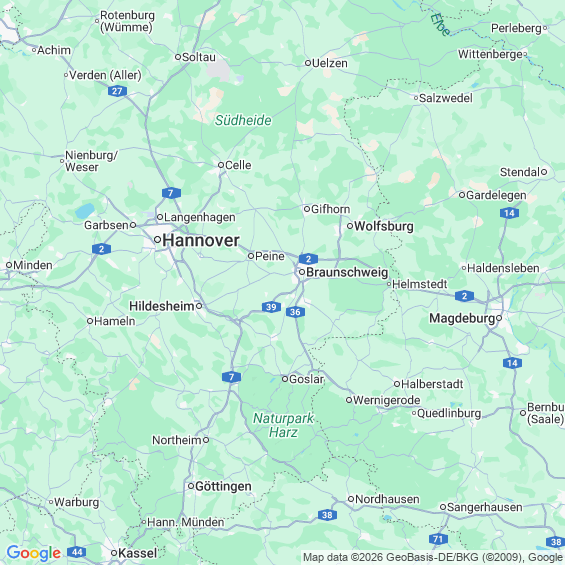Click the Wolfsburg city label
This screenshot has height=565, width=565.
(384, 227)
